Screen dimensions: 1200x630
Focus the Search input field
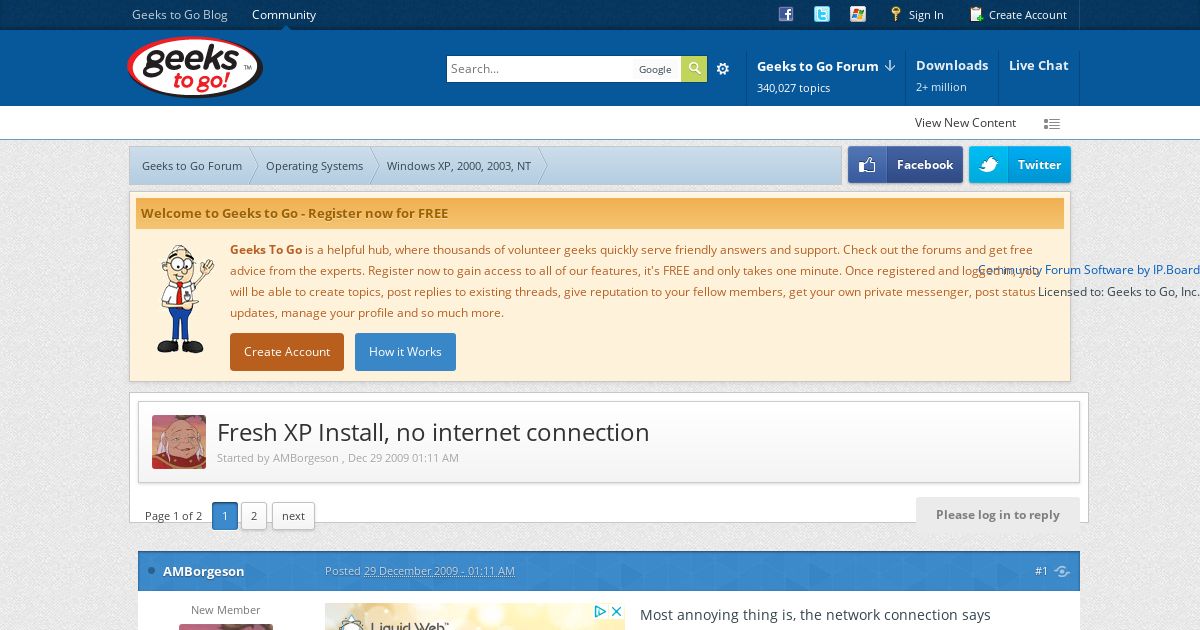(540, 69)
